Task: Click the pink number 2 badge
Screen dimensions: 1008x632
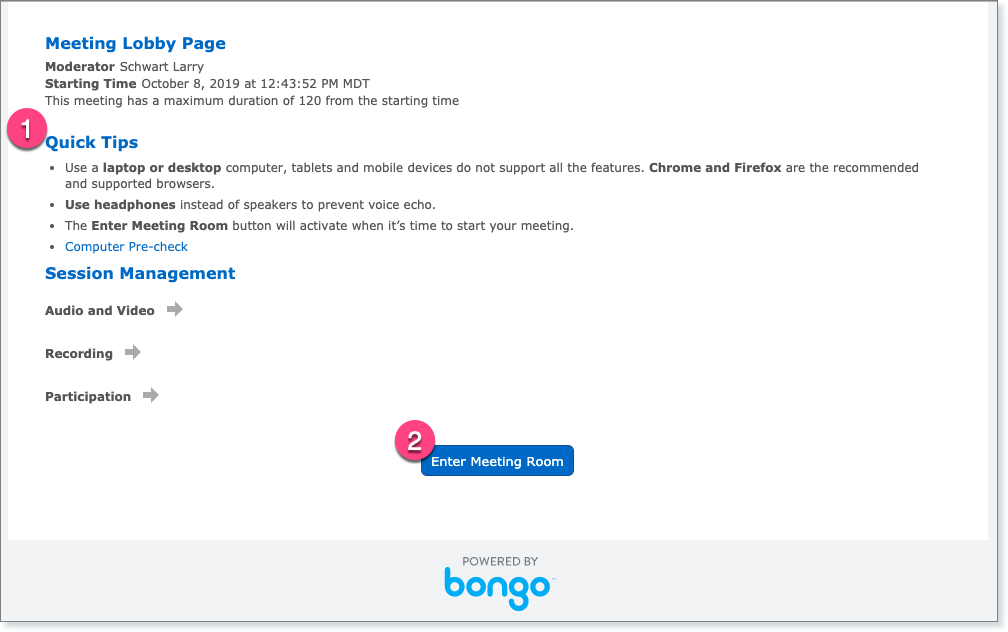Action: tap(415, 440)
